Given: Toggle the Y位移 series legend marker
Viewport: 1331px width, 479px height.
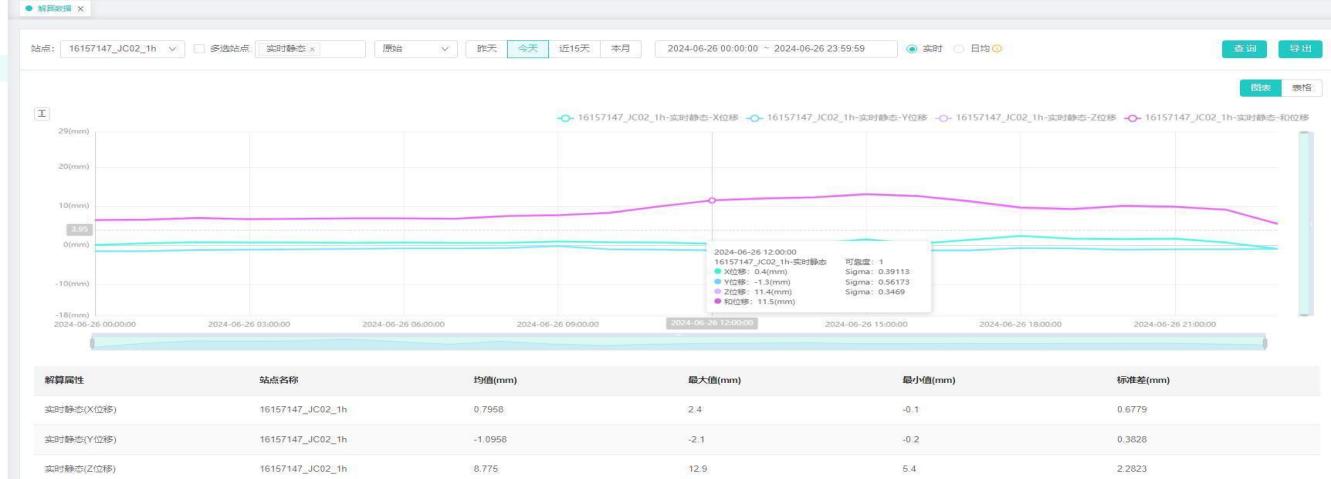Looking at the screenshot, I should pyautogui.click(x=754, y=117).
